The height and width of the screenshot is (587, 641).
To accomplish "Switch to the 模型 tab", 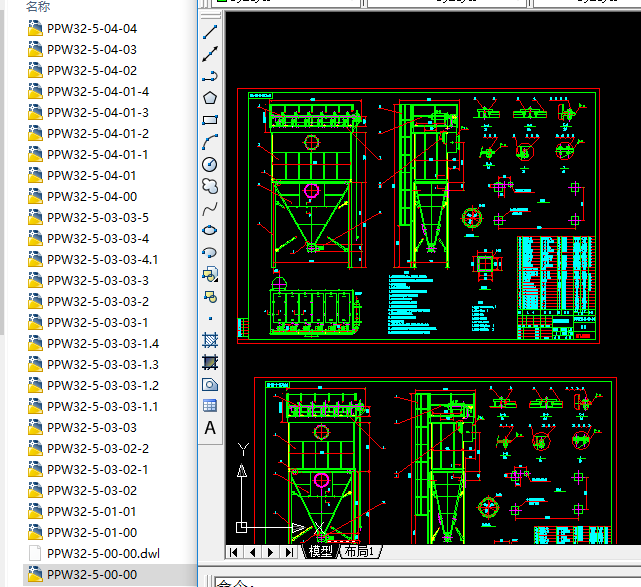I will (320, 551).
